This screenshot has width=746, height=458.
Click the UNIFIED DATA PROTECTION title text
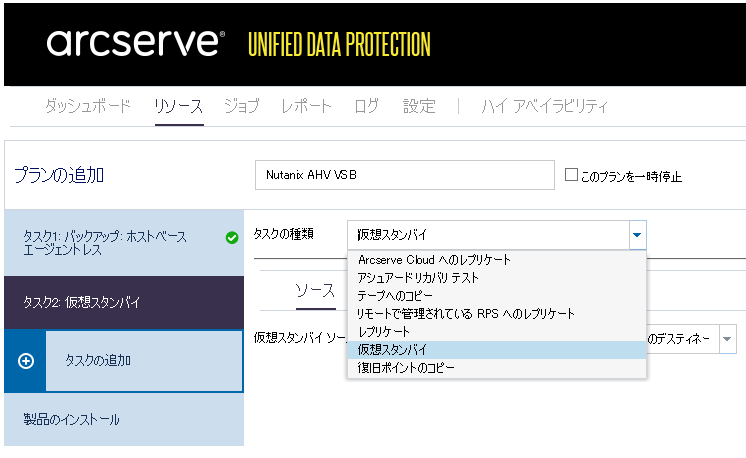[x=339, y=45]
